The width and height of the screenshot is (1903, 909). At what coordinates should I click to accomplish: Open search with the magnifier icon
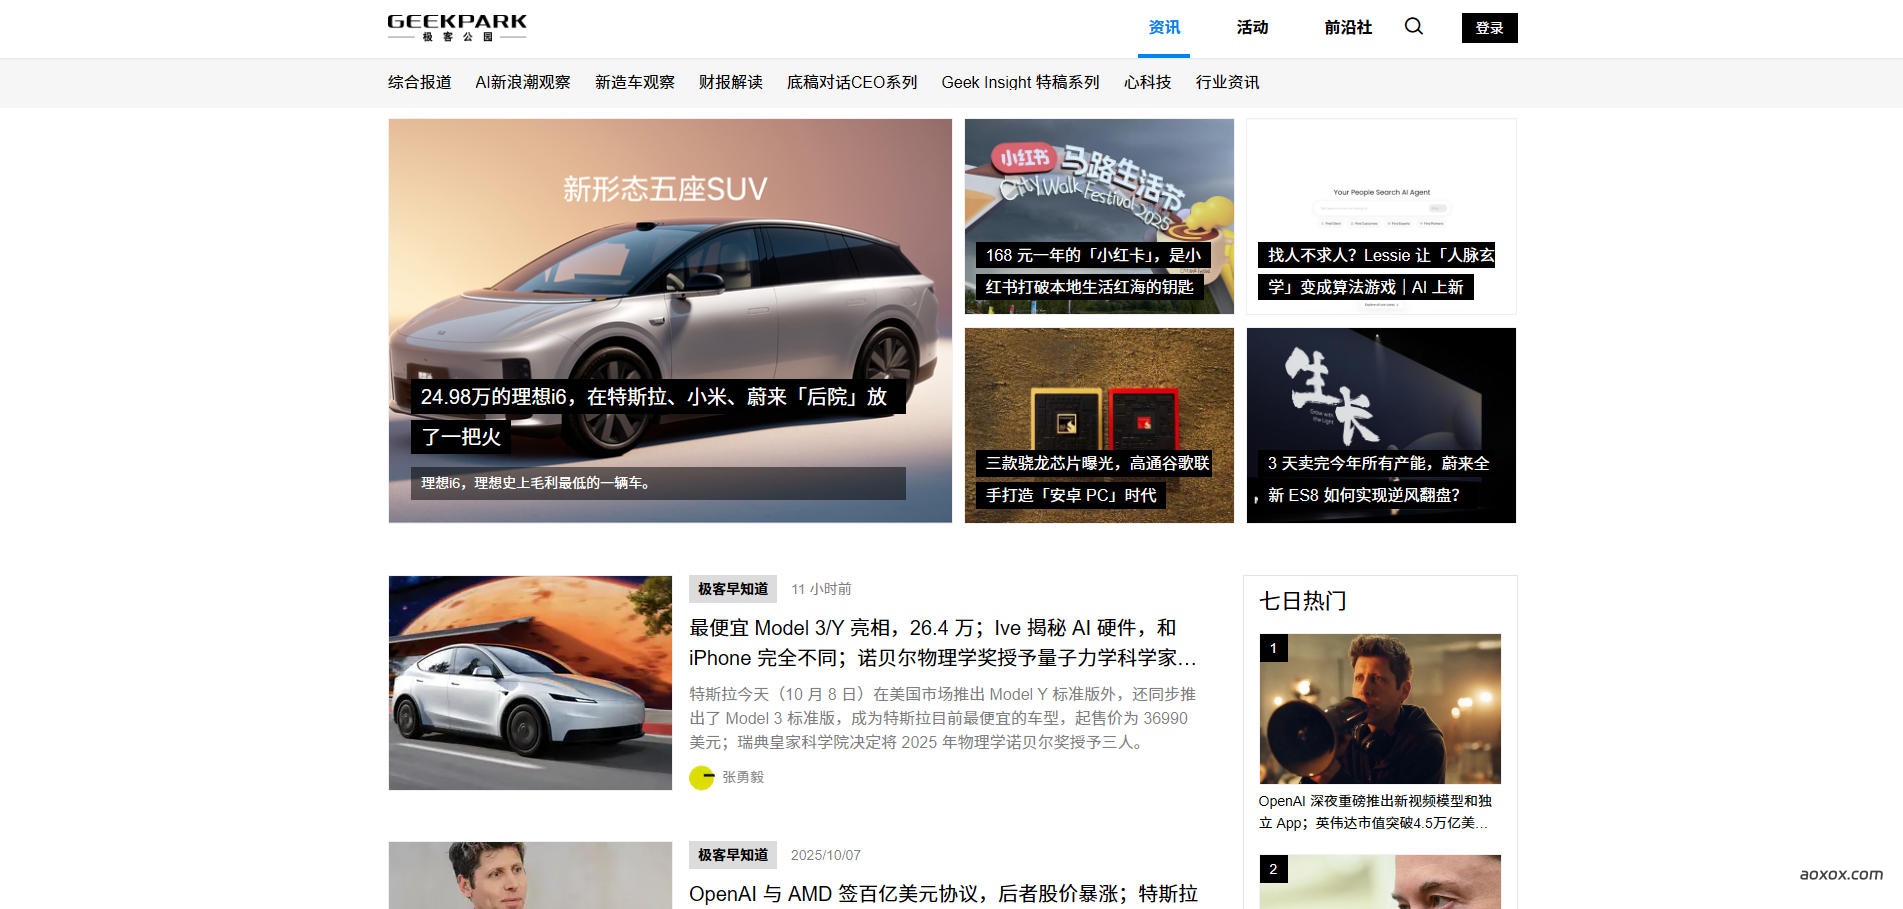[1413, 27]
